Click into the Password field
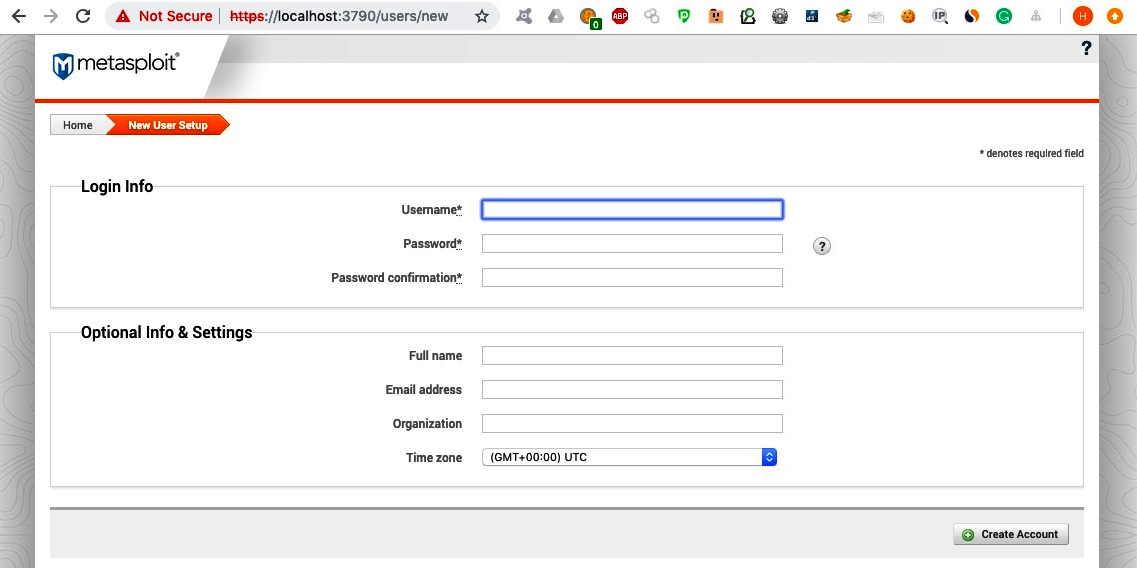This screenshot has width=1137, height=568. (x=632, y=244)
